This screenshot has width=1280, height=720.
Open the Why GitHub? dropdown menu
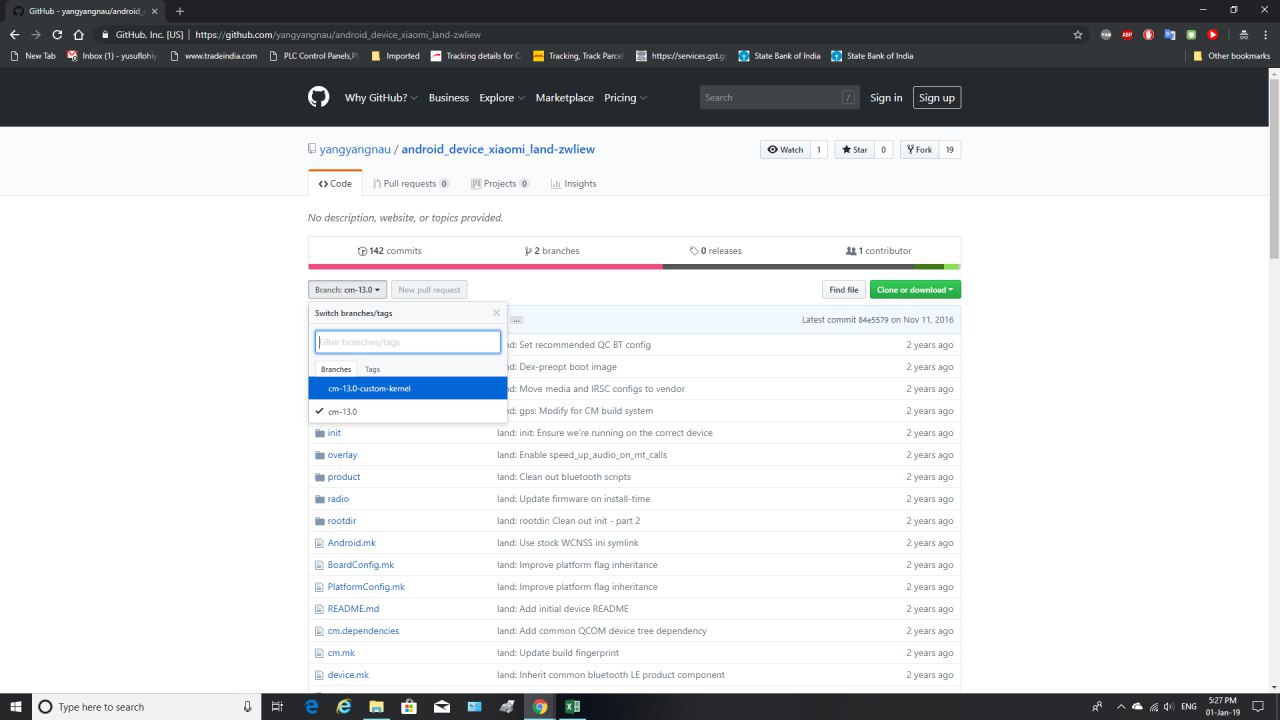tap(381, 98)
